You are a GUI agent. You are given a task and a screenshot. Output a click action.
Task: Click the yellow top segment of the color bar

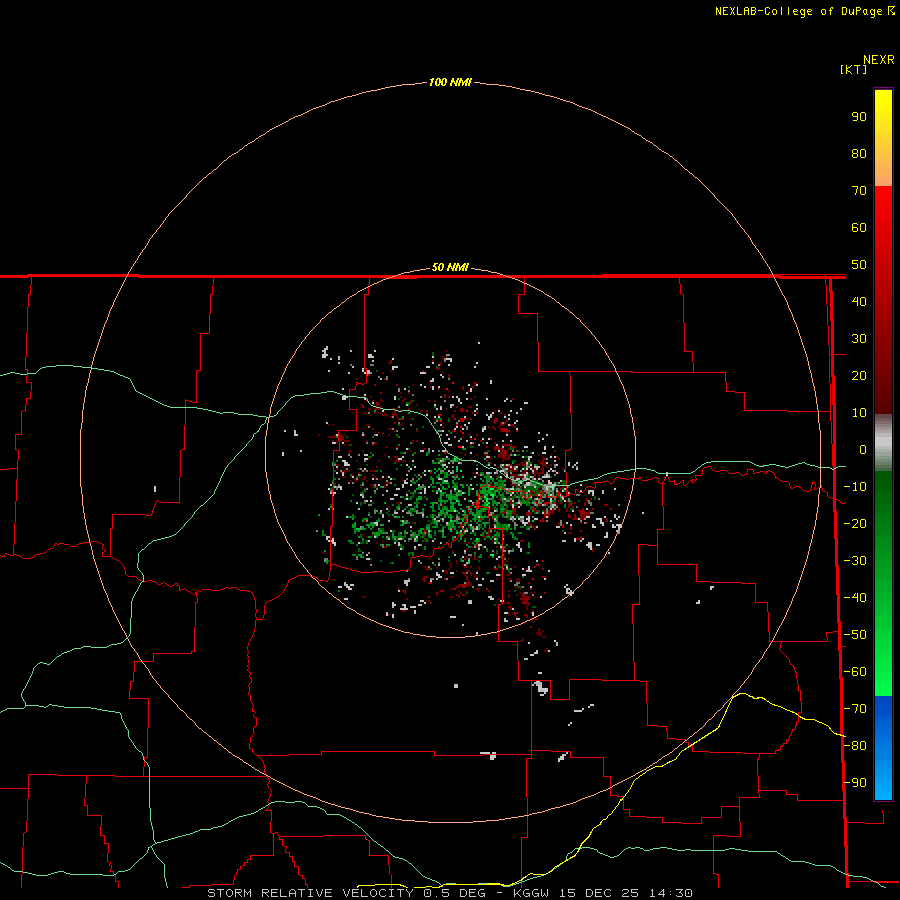click(x=883, y=138)
